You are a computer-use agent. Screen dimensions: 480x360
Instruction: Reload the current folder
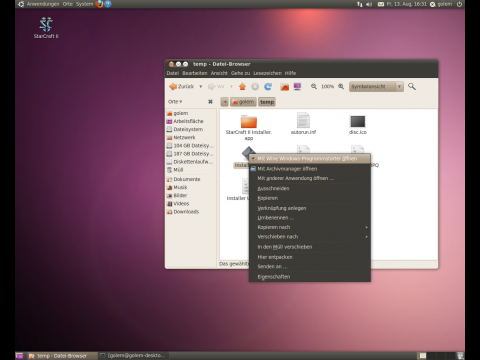pos(268,87)
